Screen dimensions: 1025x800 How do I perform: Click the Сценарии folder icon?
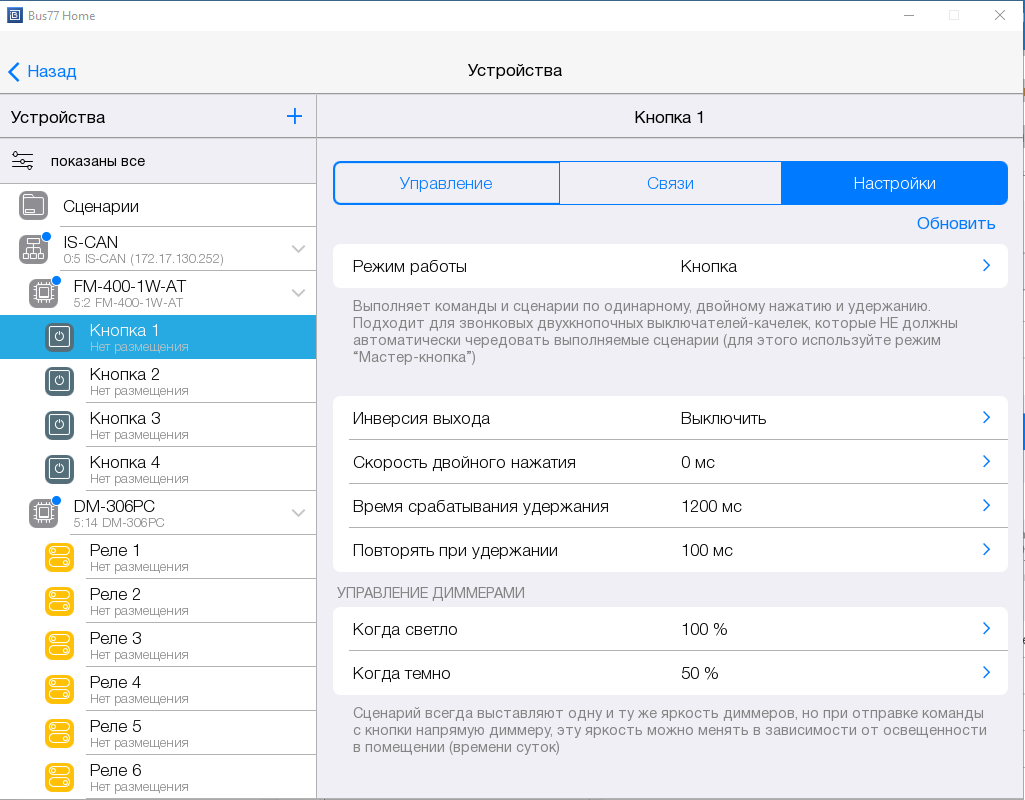coord(33,206)
